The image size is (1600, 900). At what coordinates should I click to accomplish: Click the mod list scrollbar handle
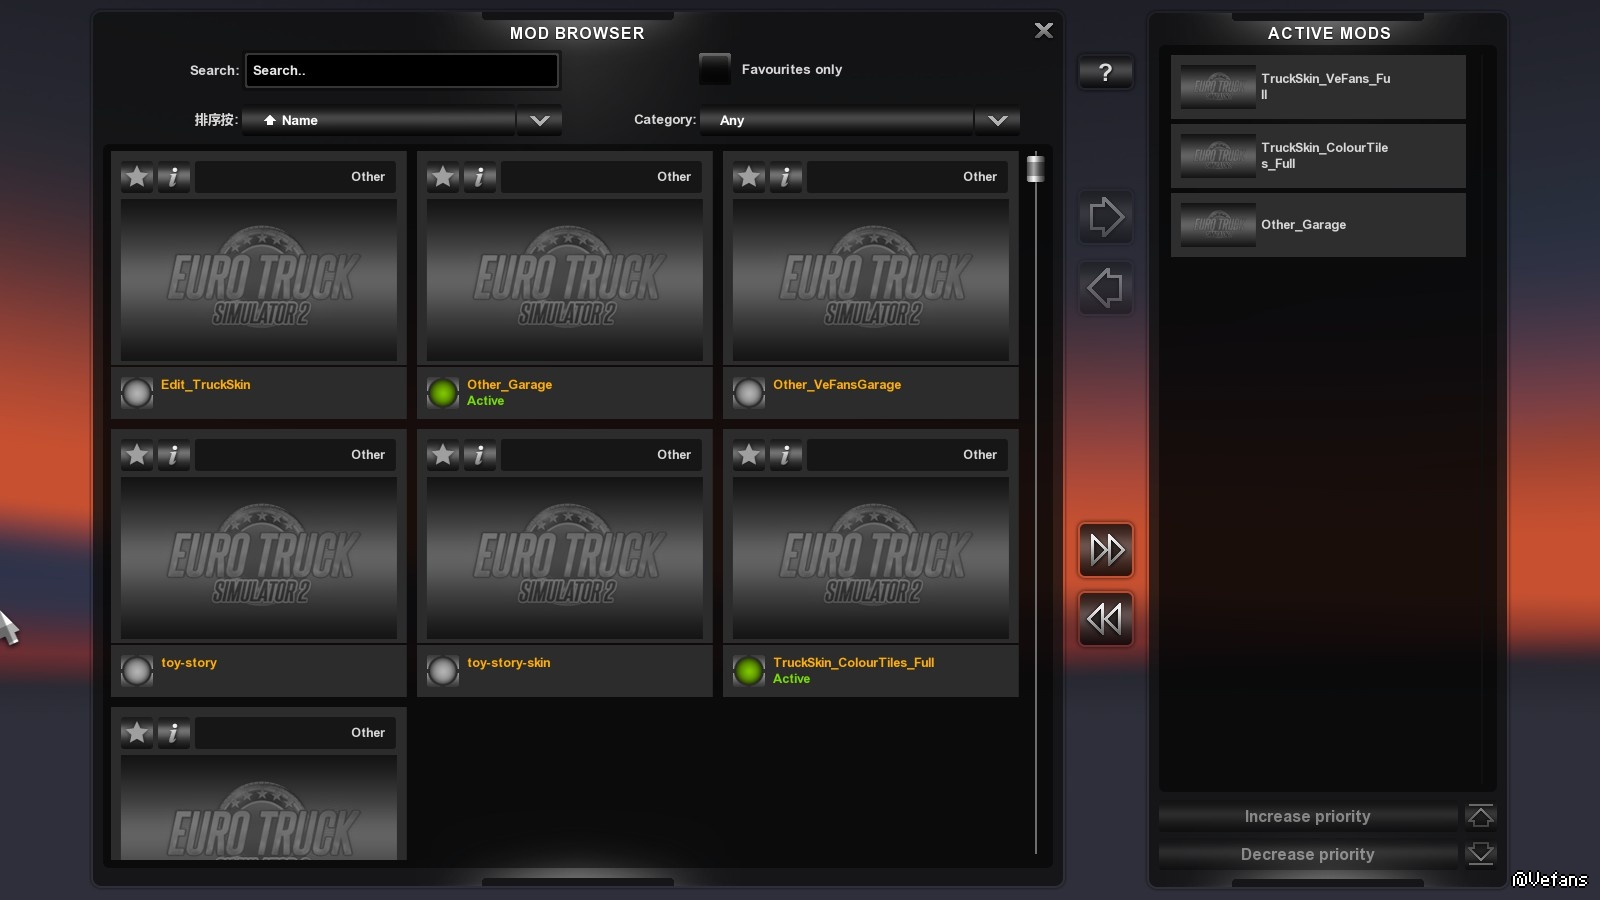tap(1036, 169)
